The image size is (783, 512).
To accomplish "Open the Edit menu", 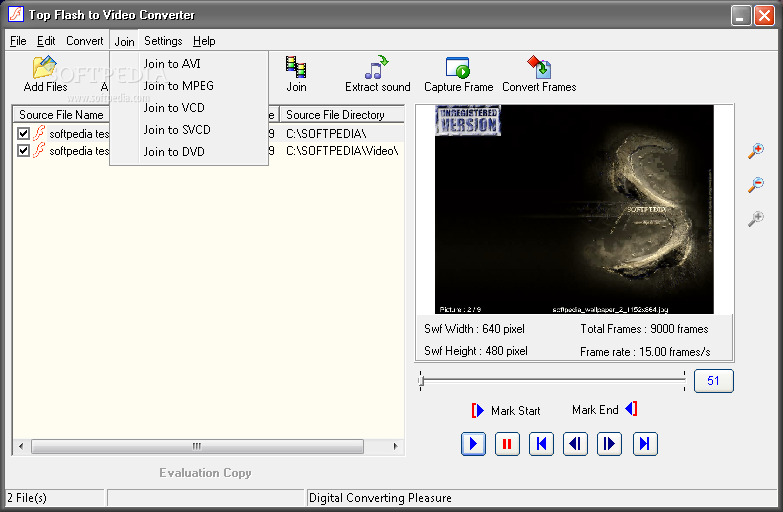I will [x=46, y=41].
